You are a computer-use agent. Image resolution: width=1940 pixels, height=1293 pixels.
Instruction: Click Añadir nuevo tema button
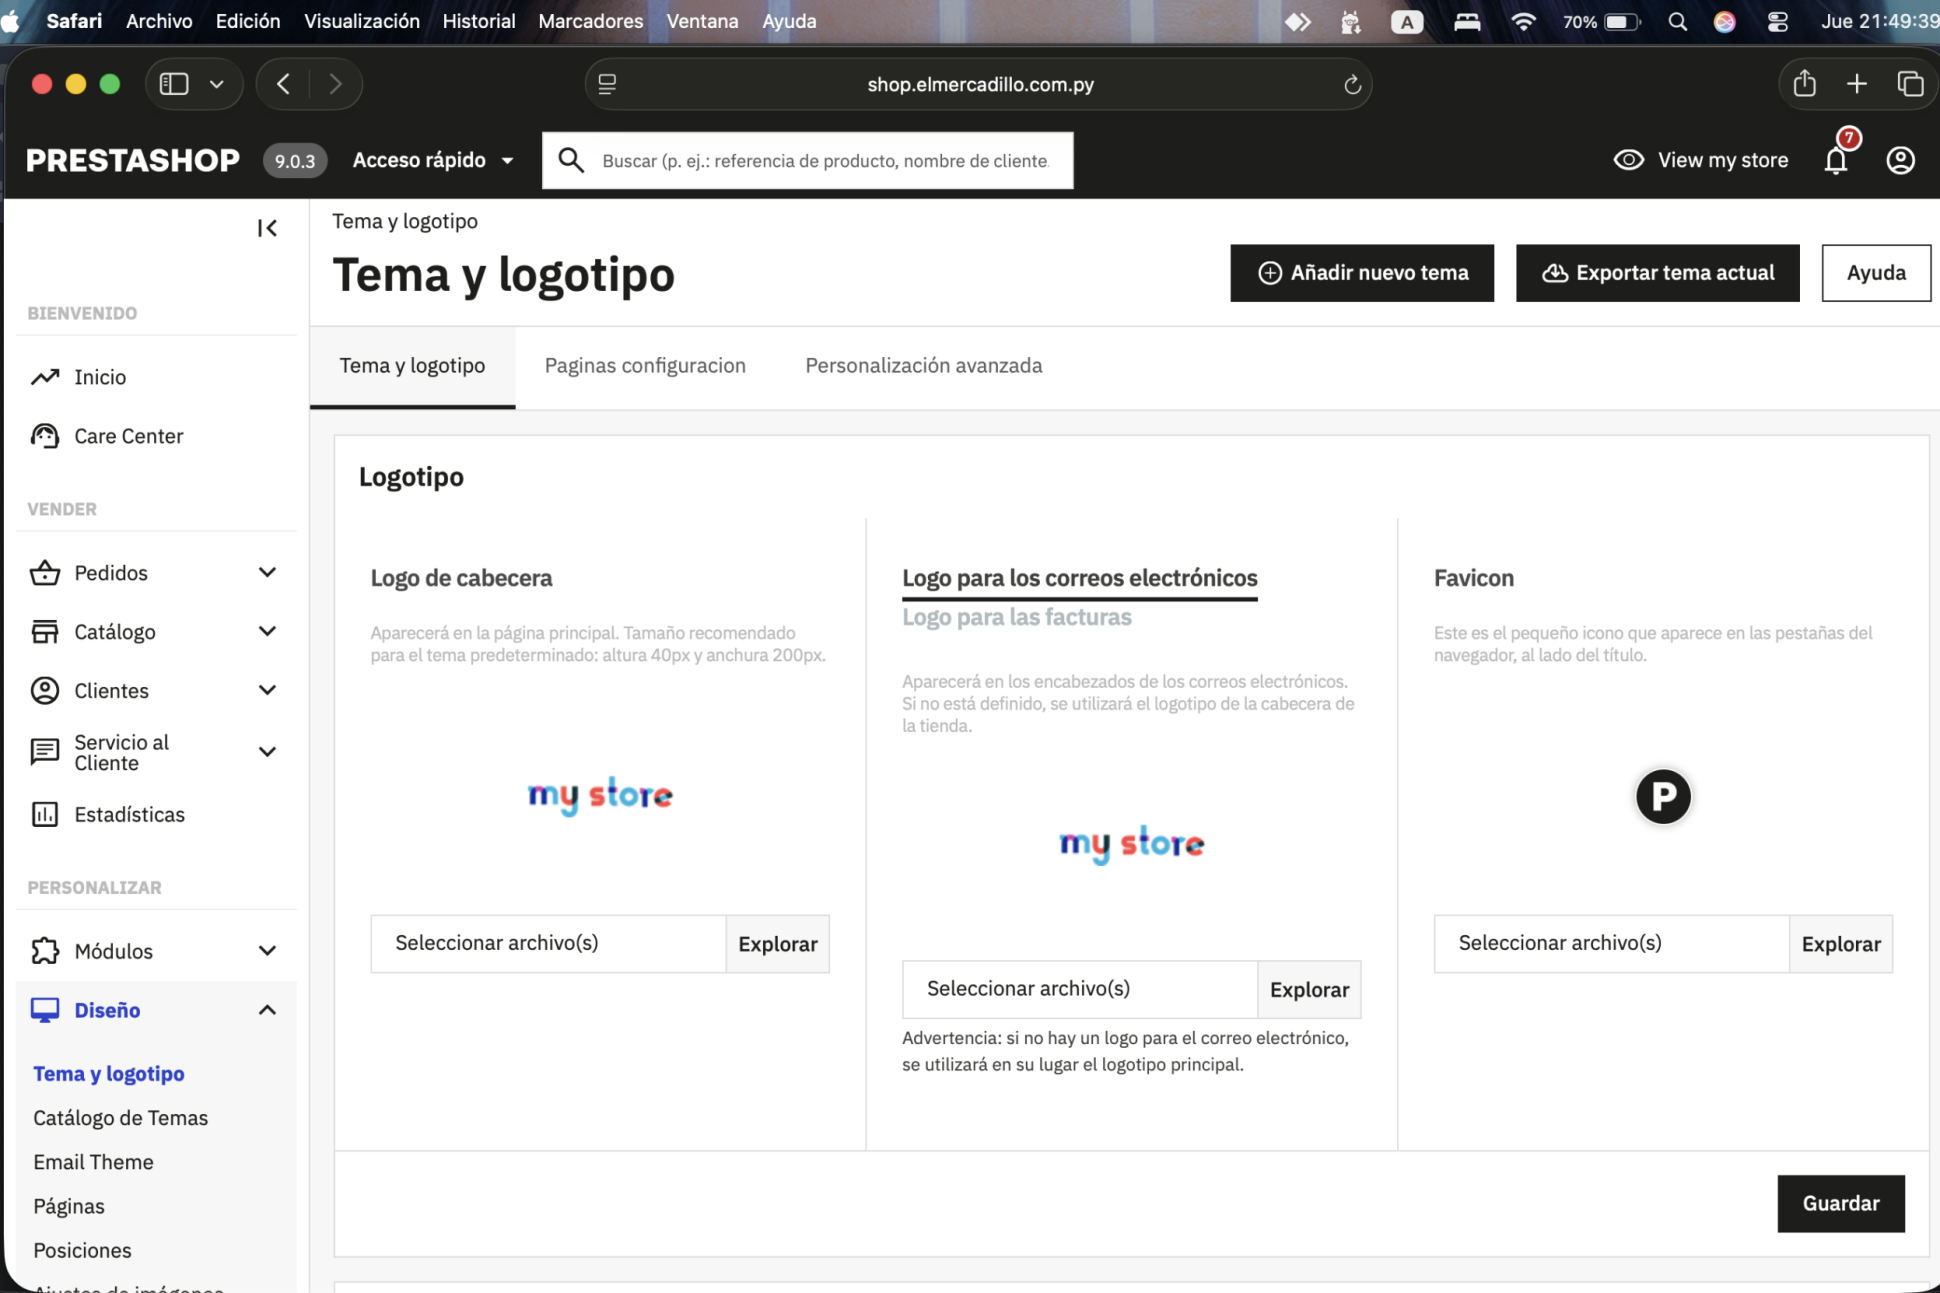point(1361,273)
